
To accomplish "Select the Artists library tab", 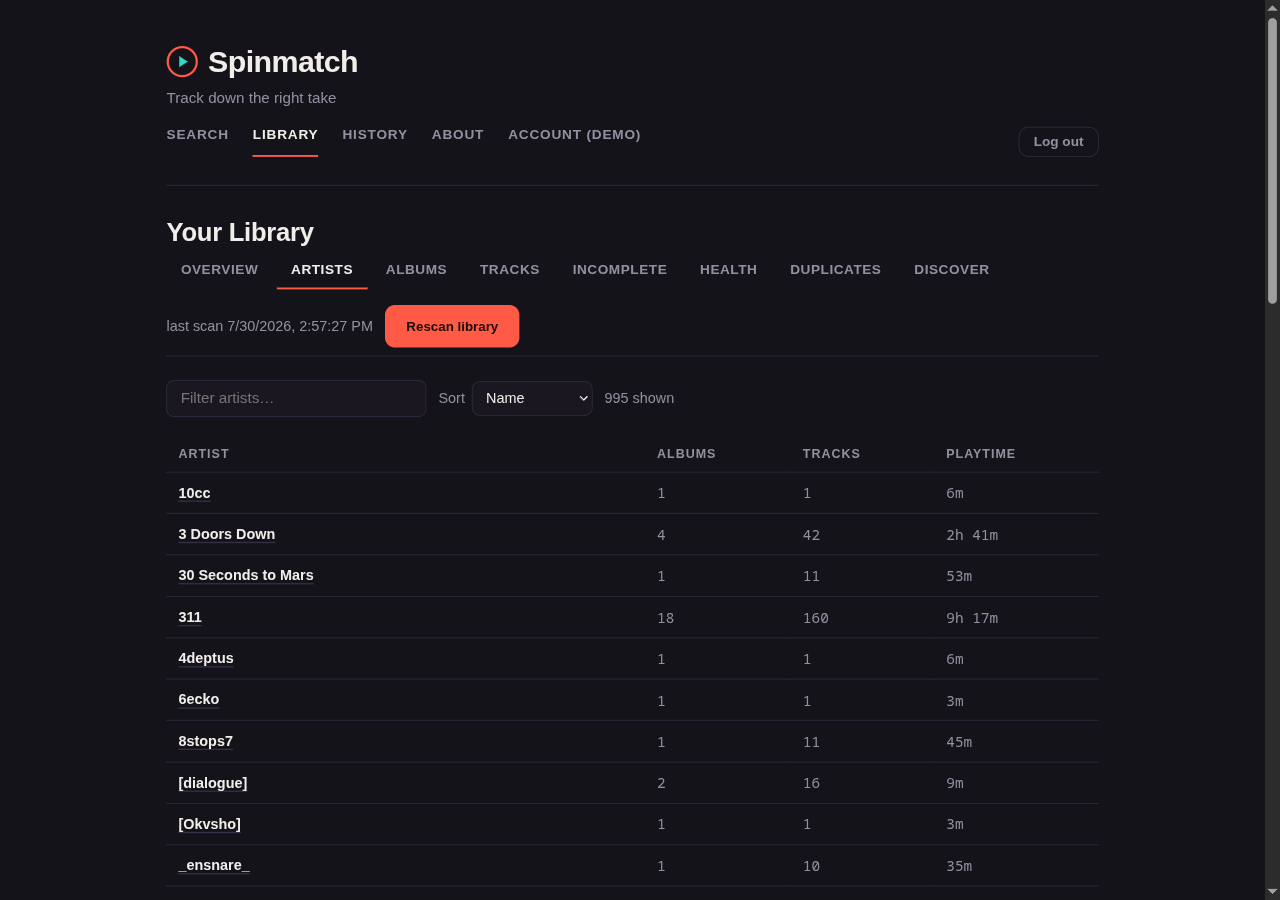I will [x=322, y=270].
